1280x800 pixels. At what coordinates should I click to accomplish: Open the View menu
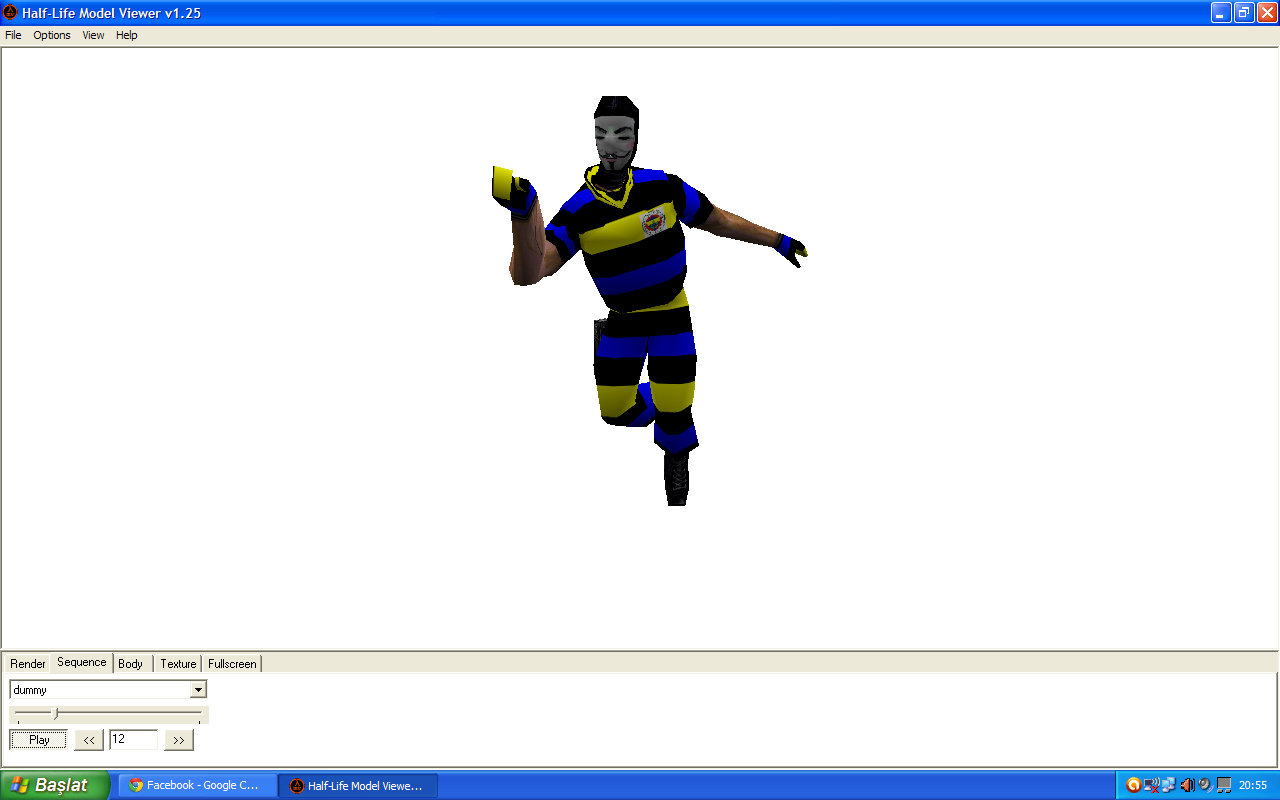point(93,35)
